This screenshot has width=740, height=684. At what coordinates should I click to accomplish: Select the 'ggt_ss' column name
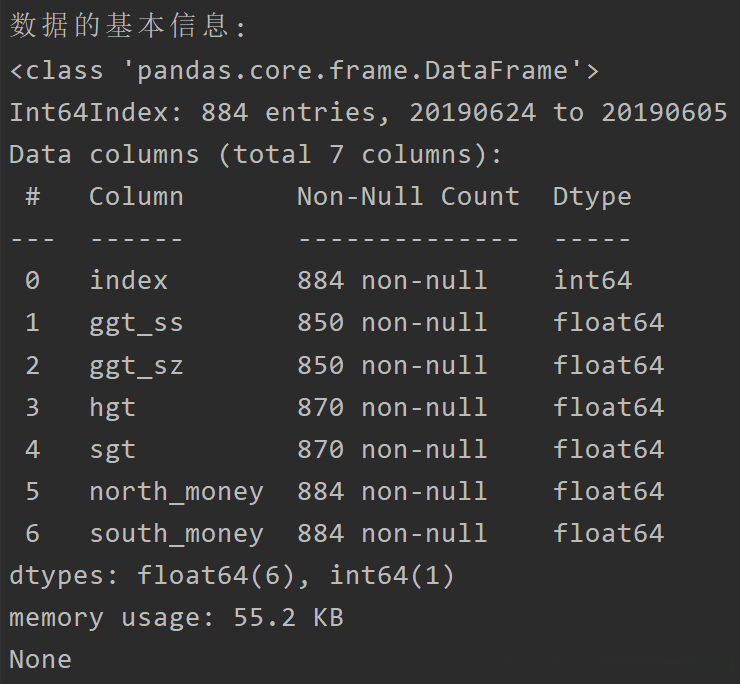coord(136,323)
